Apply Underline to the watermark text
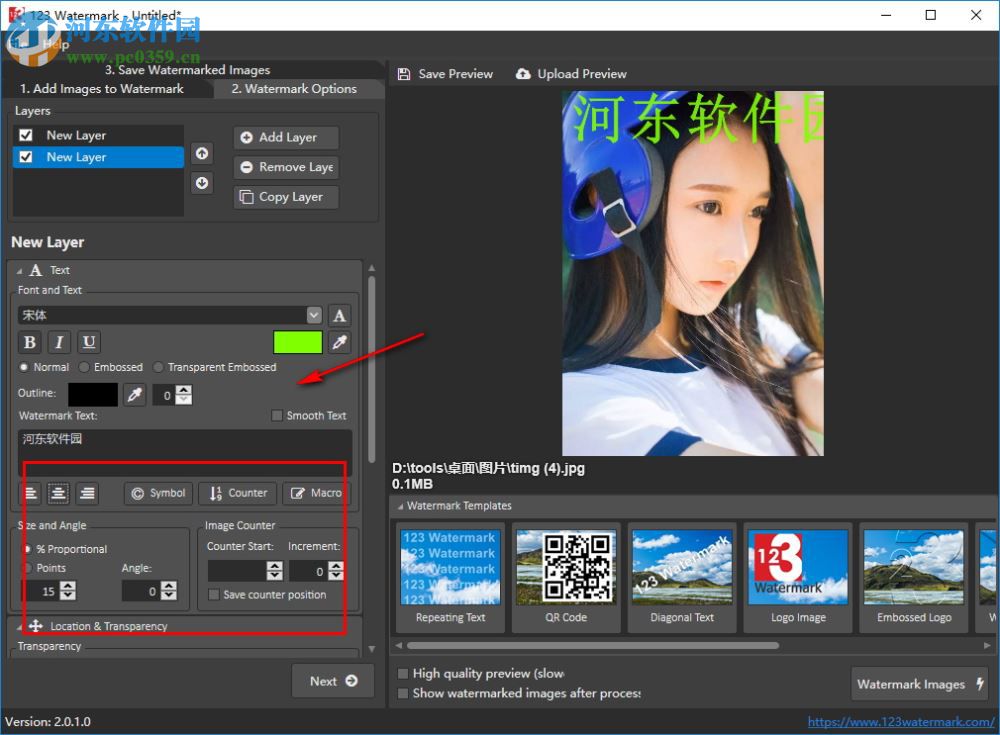The image size is (1000, 735). pos(89,342)
